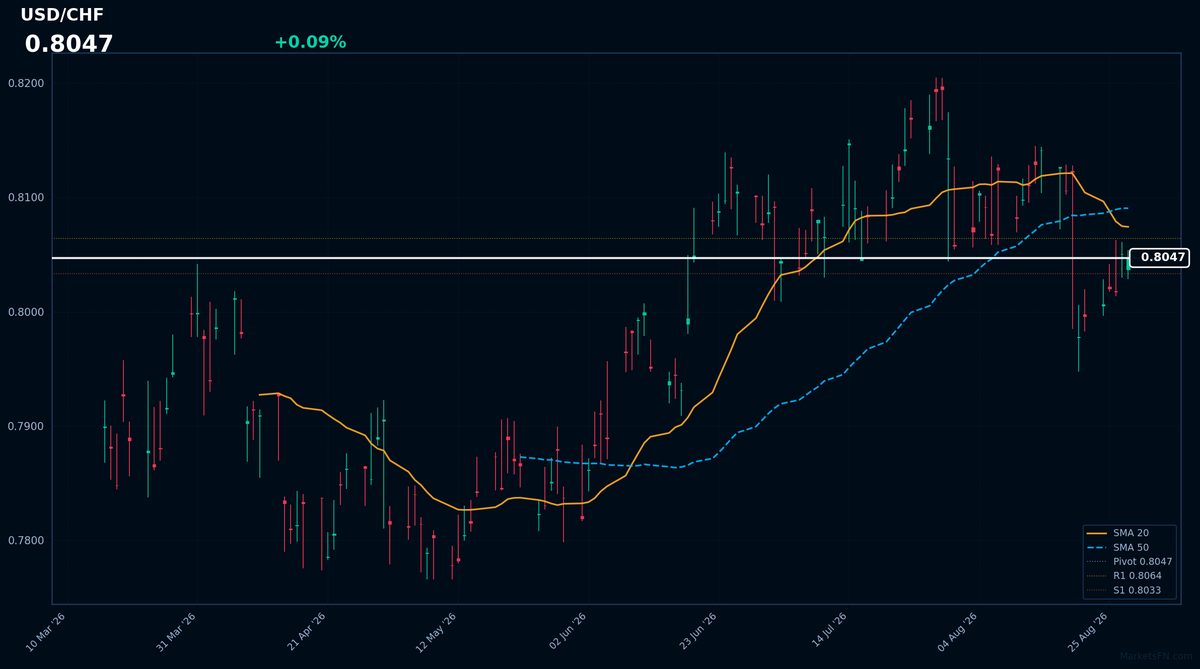Click the +0.09% change indicator
Viewport: 1200px width, 669px height.
310,42
